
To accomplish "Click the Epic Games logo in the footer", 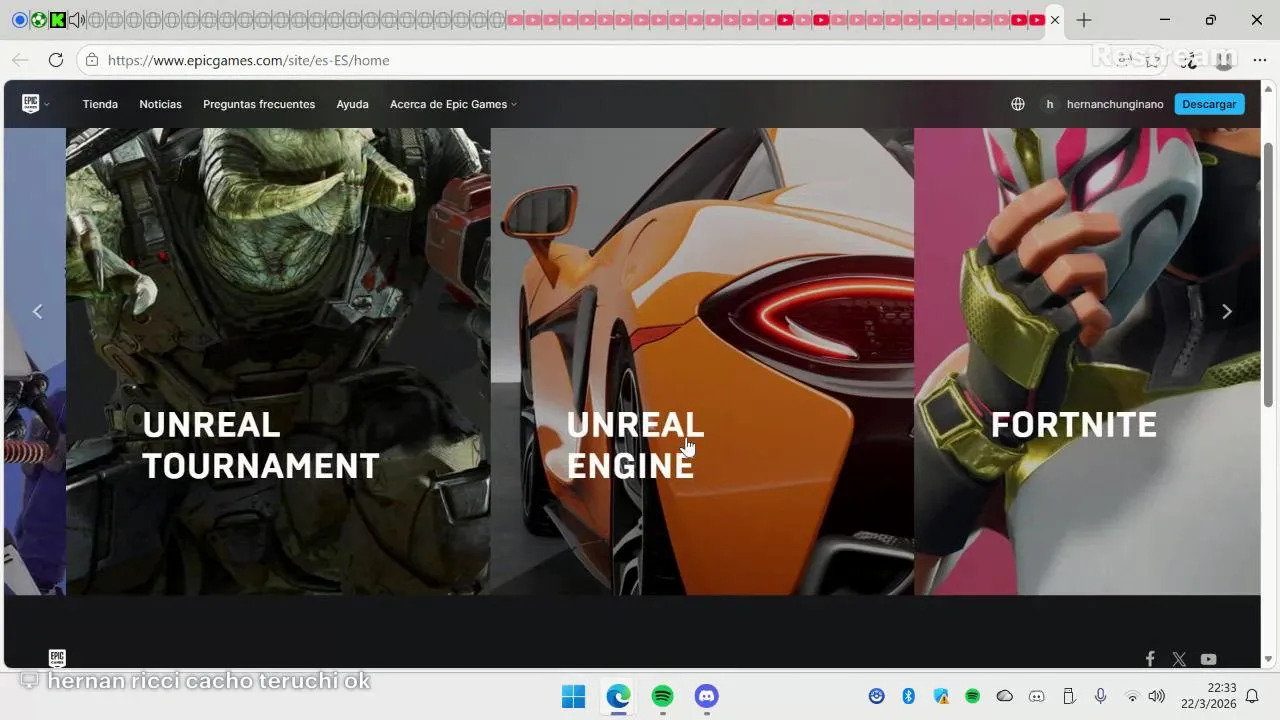I will tap(57, 658).
